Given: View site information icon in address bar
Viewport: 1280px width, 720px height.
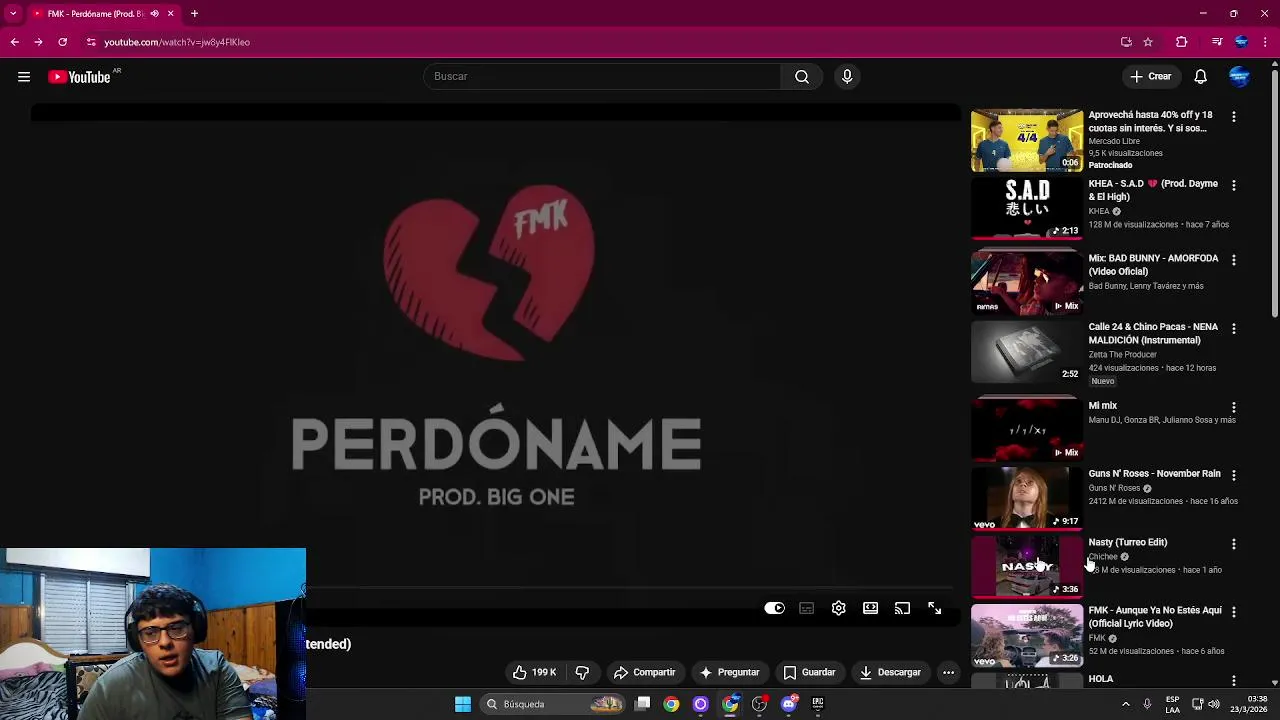Looking at the screenshot, I should tap(91, 42).
